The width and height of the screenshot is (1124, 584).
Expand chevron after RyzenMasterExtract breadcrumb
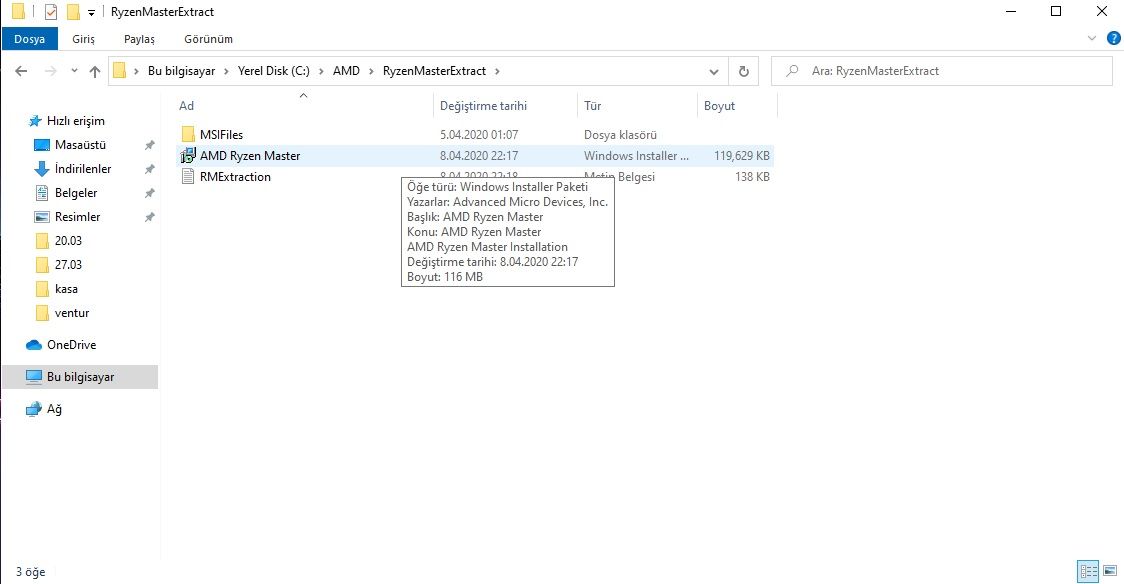[x=497, y=71]
